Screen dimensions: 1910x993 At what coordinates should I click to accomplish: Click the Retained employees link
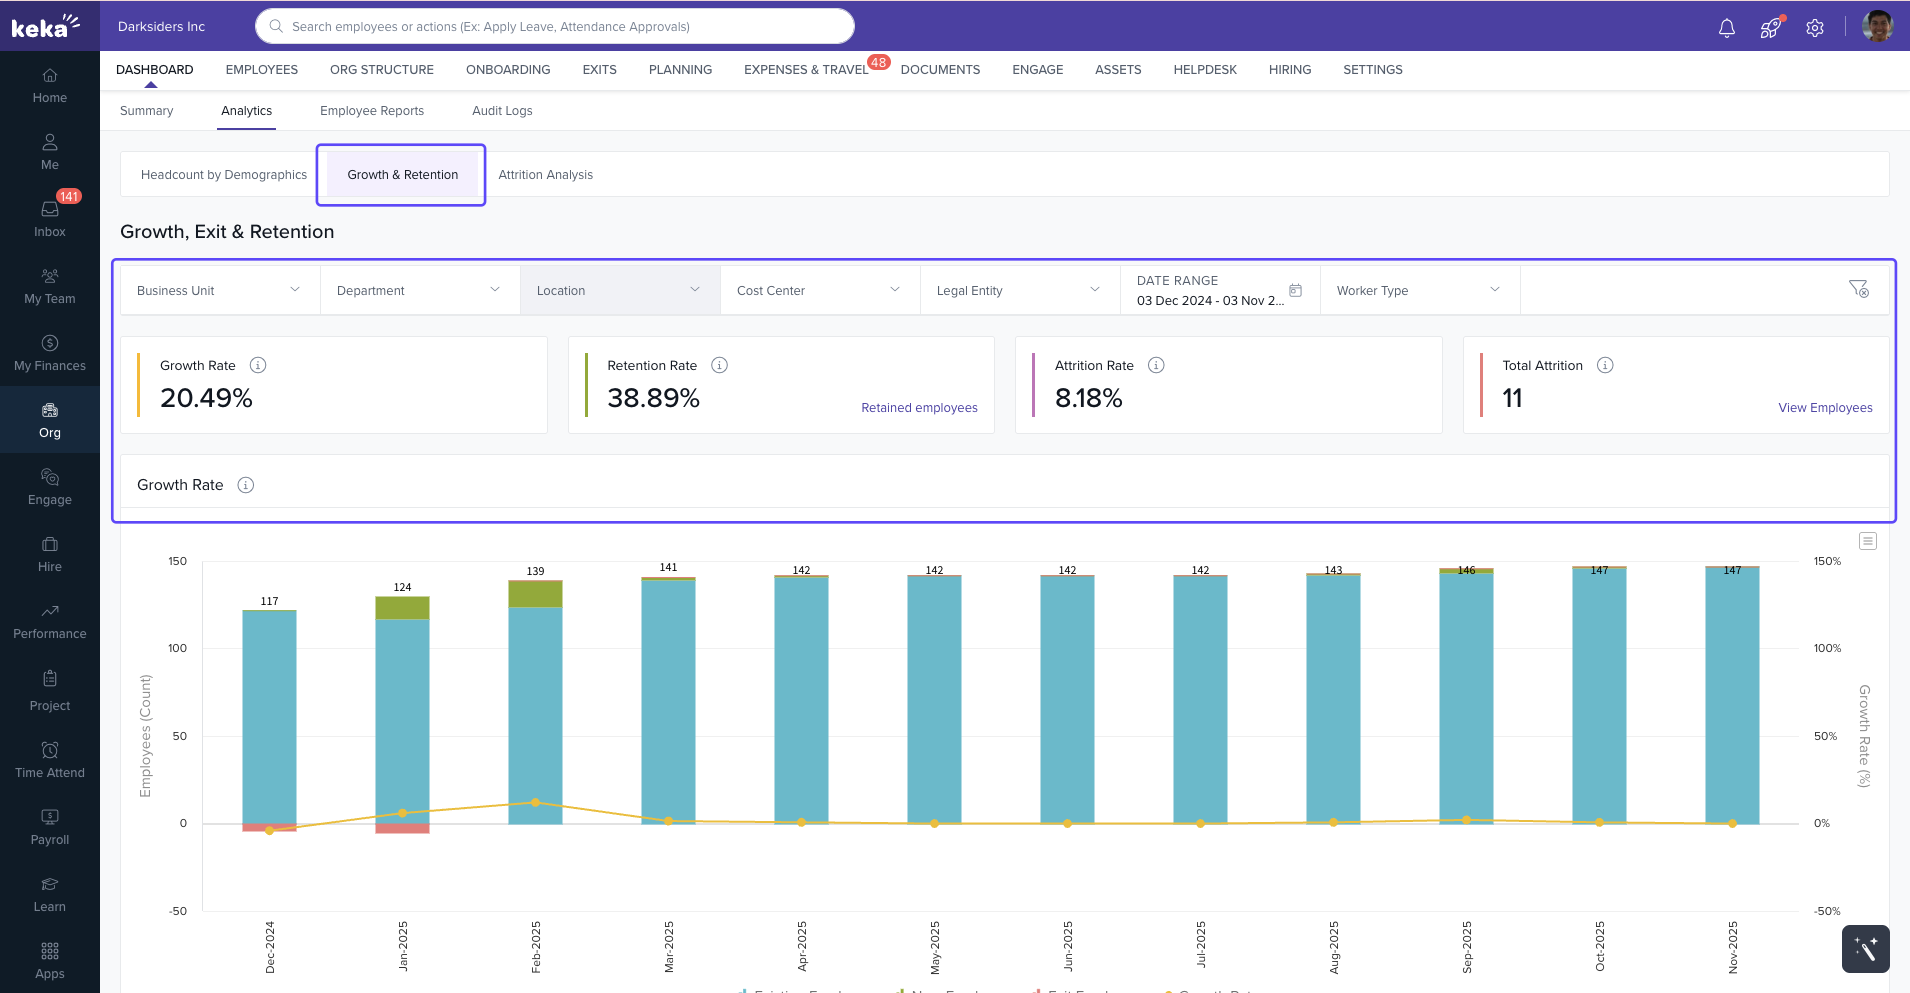pos(919,408)
